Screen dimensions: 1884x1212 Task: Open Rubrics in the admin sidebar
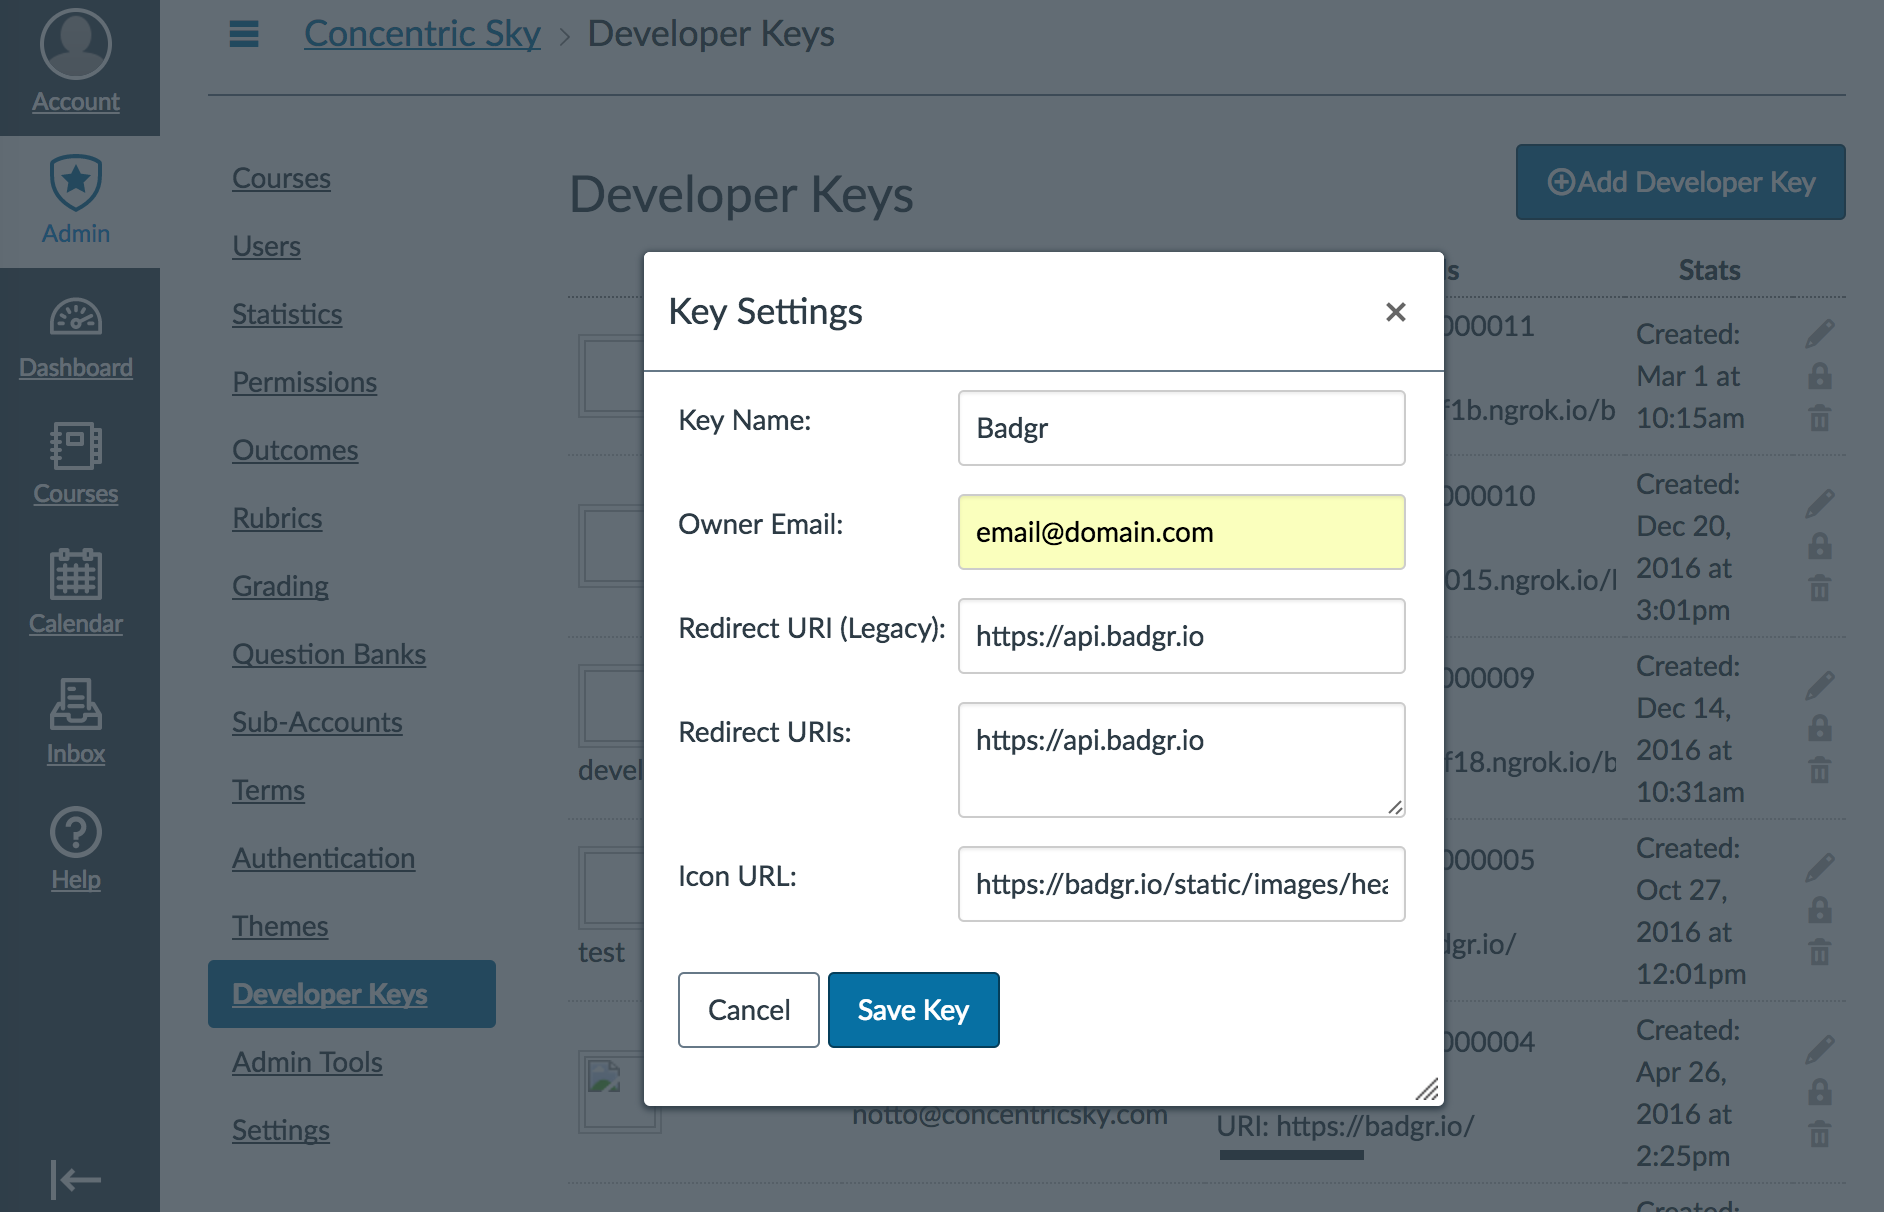click(277, 518)
